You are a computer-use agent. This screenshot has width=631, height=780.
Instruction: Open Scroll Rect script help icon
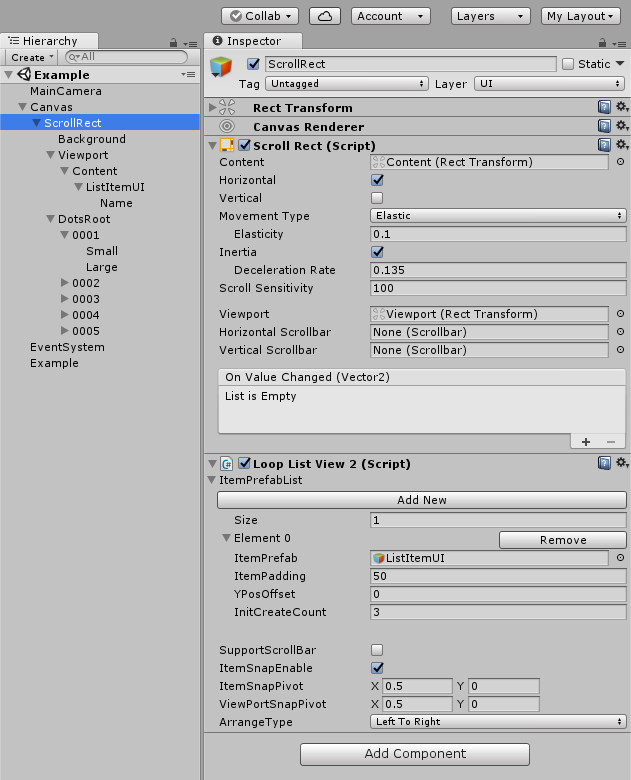[x=604, y=145]
